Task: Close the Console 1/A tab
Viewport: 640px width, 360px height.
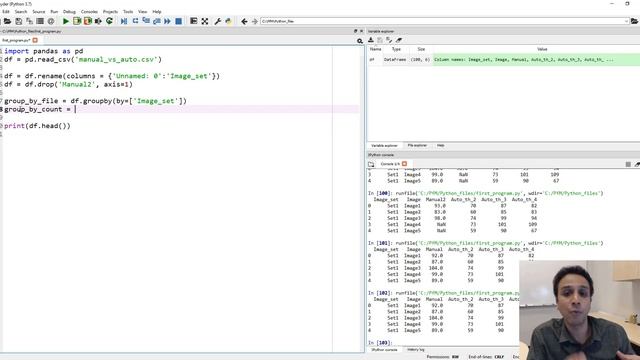Action: point(404,164)
